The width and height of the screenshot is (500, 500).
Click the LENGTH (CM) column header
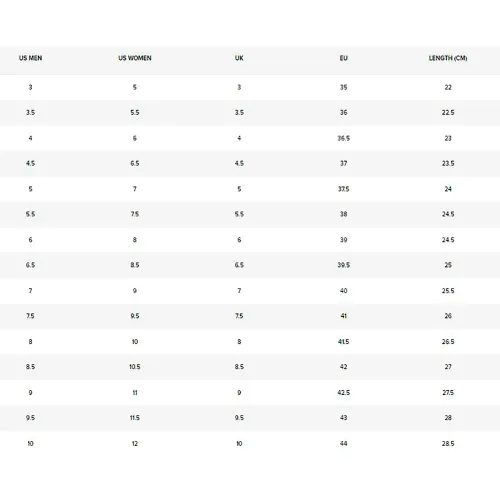(448, 58)
